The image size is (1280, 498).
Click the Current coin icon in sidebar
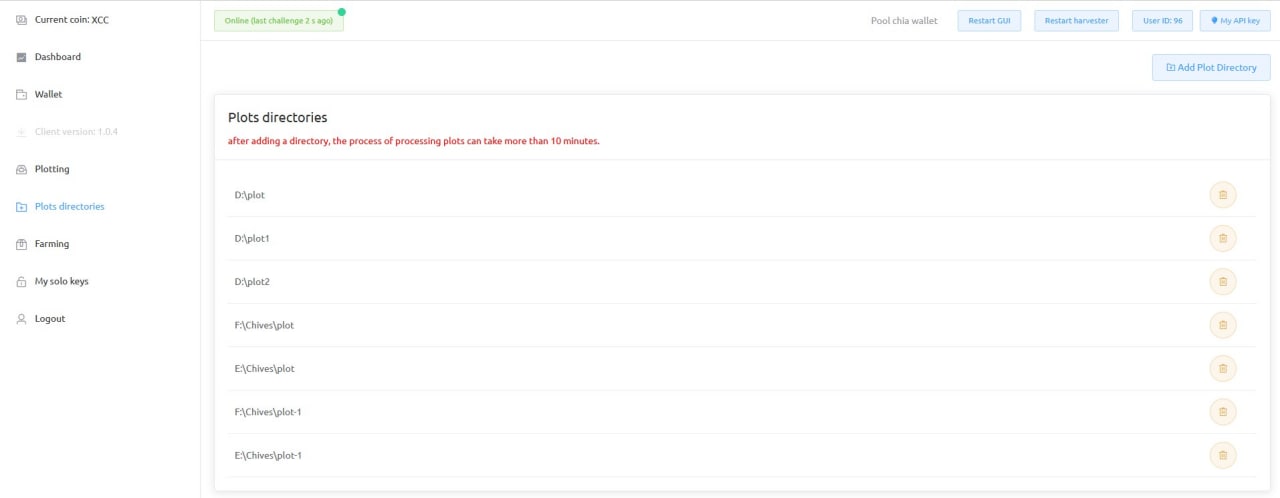coord(22,19)
